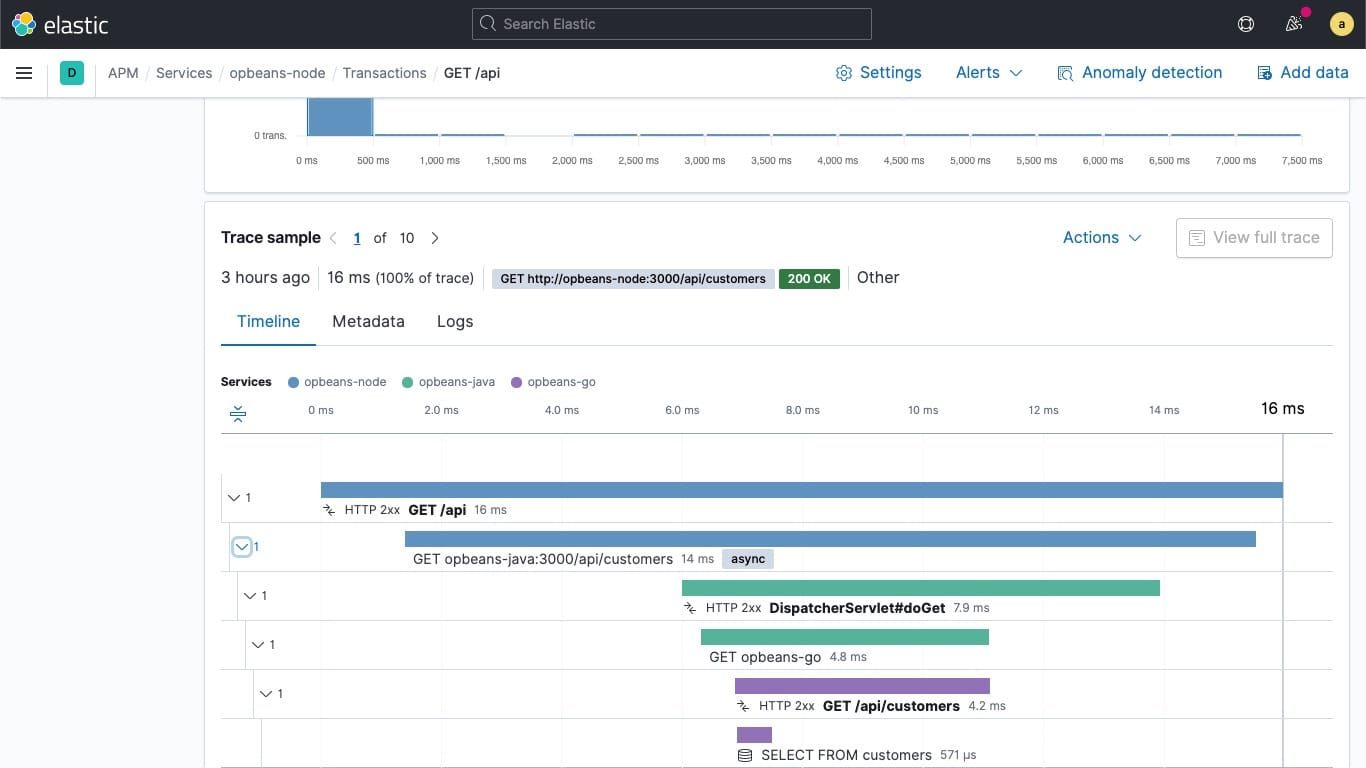Open Anomaly detection
The height and width of the screenshot is (768, 1366).
(1139, 72)
